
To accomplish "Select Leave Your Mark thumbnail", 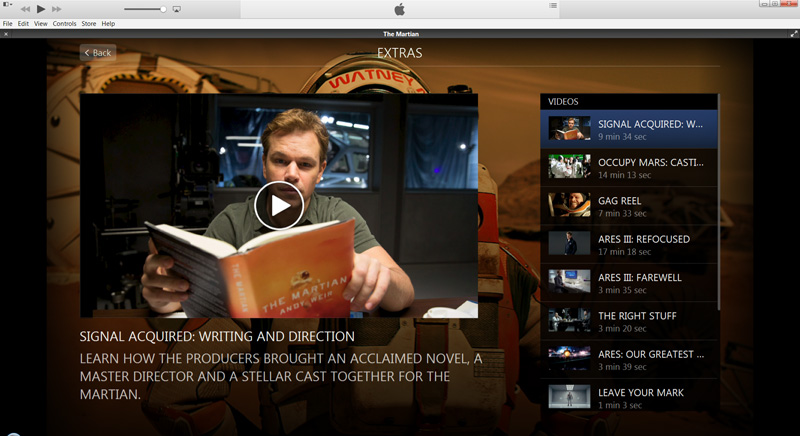I will (569, 397).
